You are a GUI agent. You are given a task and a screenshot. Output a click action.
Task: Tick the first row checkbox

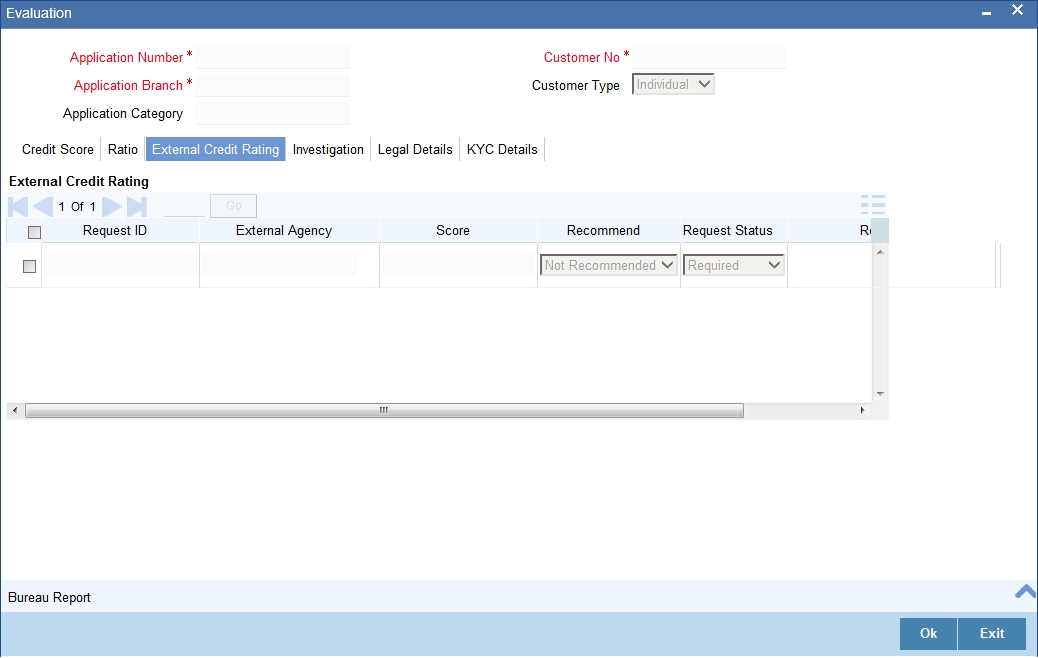pos(29,266)
